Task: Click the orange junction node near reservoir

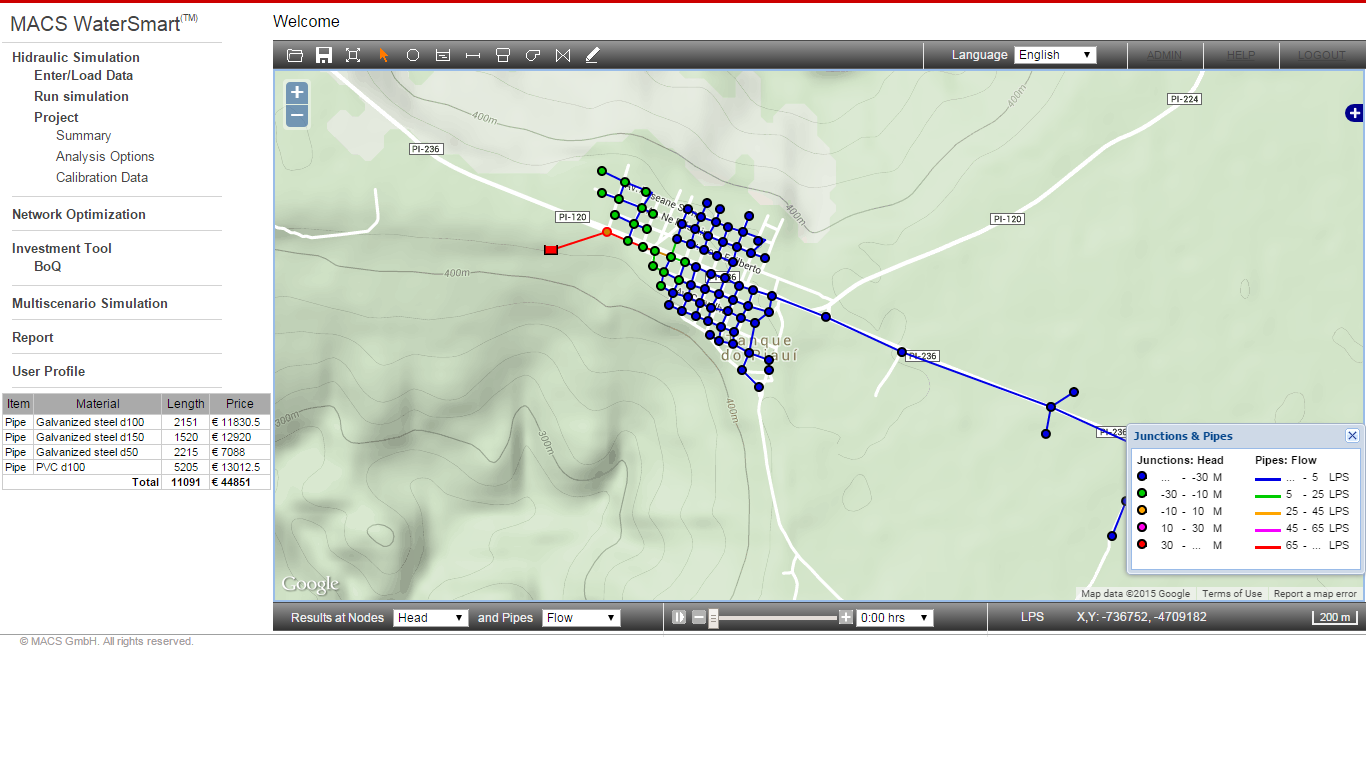Action: coord(606,232)
